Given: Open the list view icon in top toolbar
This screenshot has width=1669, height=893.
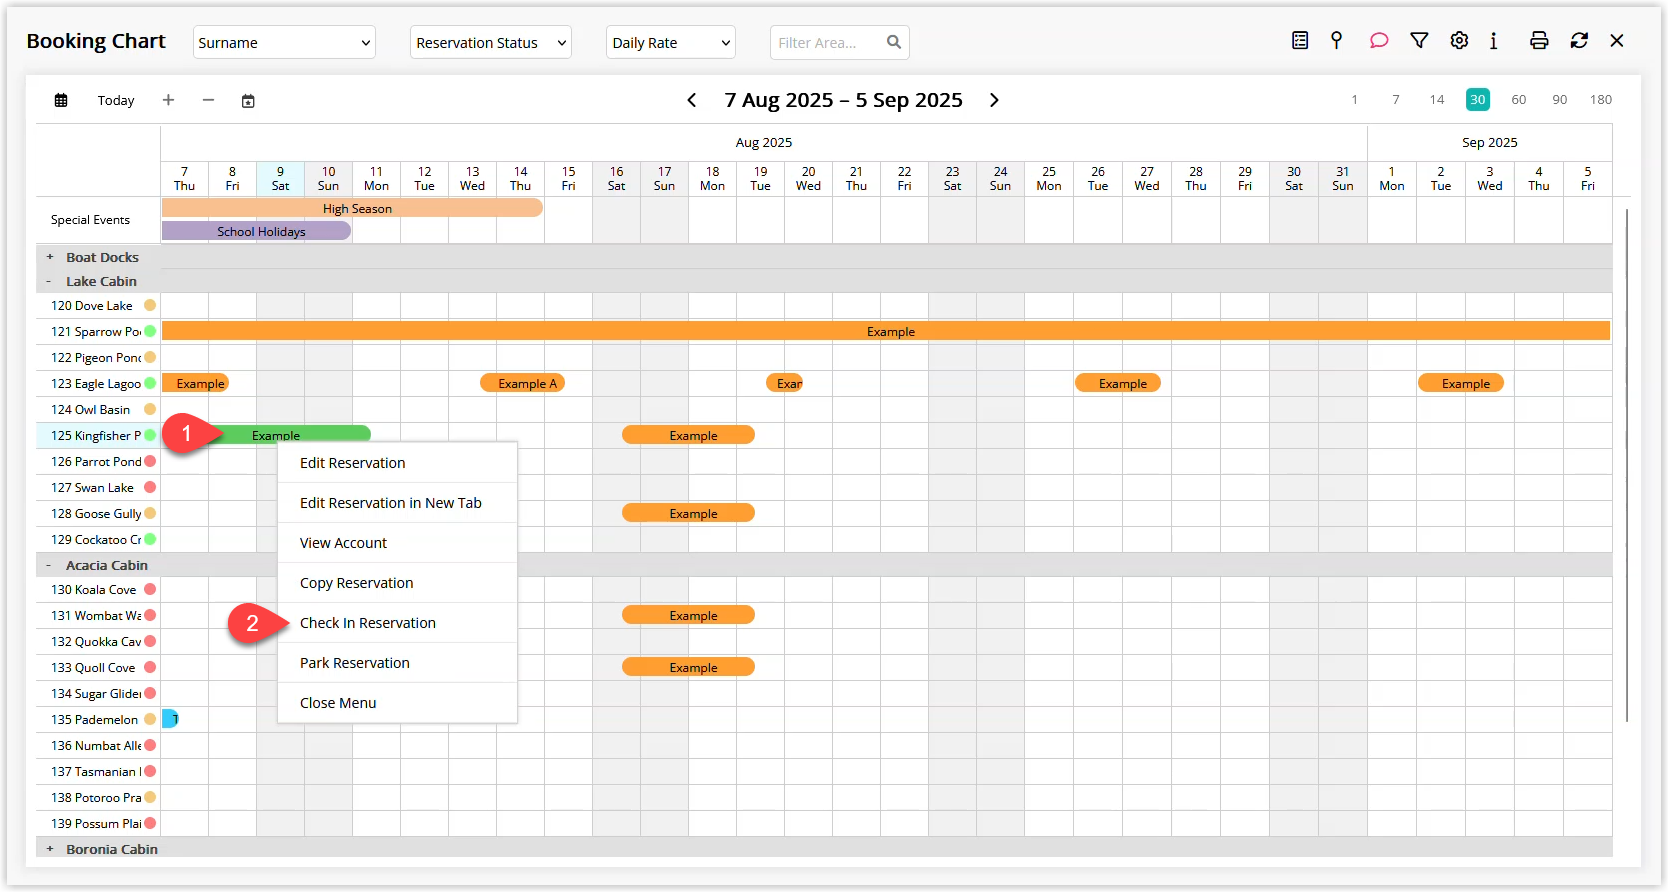Looking at the screenshot, I should [1300, 41].
